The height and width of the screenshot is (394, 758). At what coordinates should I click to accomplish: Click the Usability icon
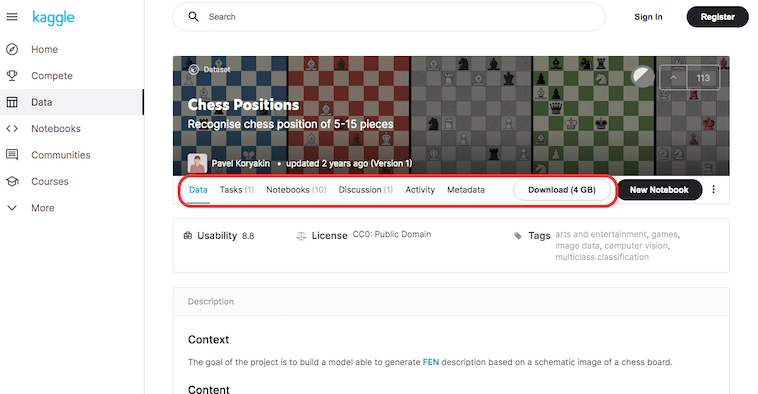[x=188, y=235]
